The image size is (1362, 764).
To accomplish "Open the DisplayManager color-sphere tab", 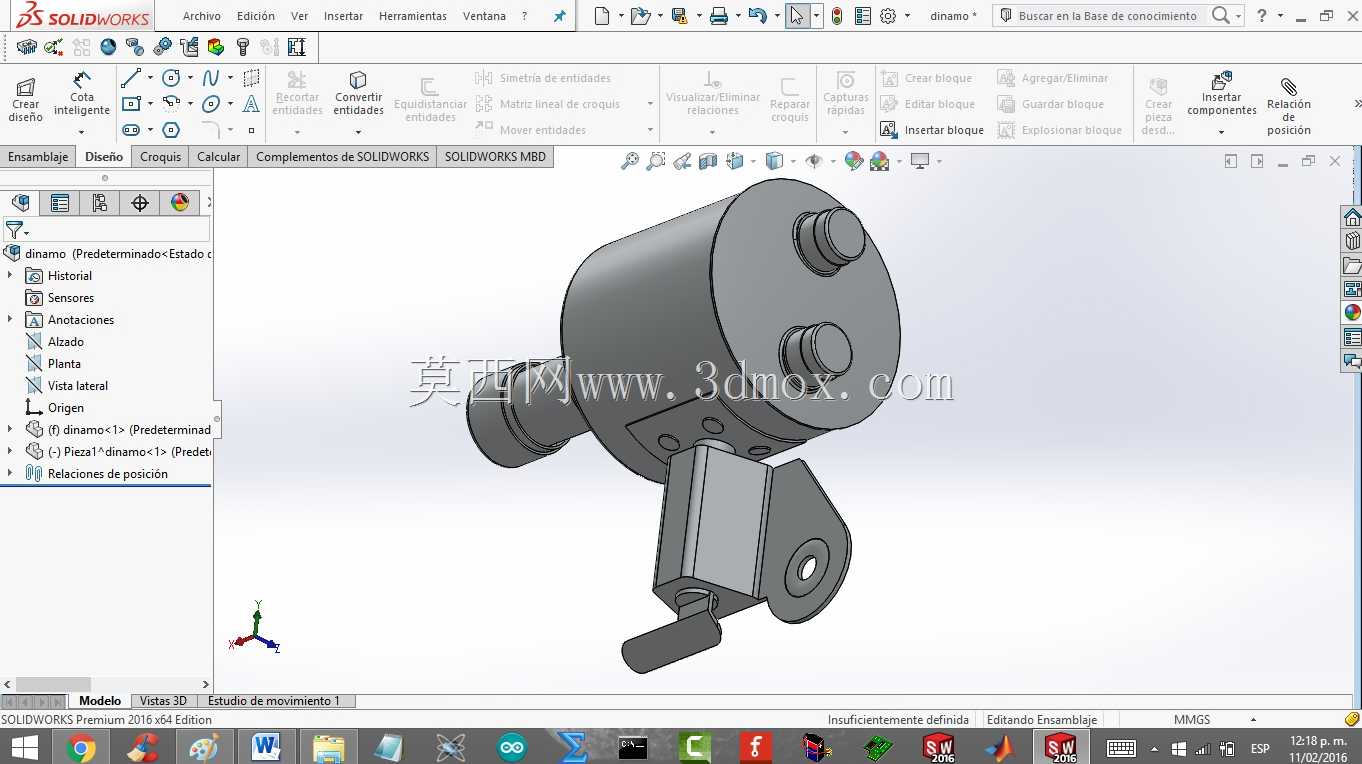I will pyautogui.click(x=180, y=203).
